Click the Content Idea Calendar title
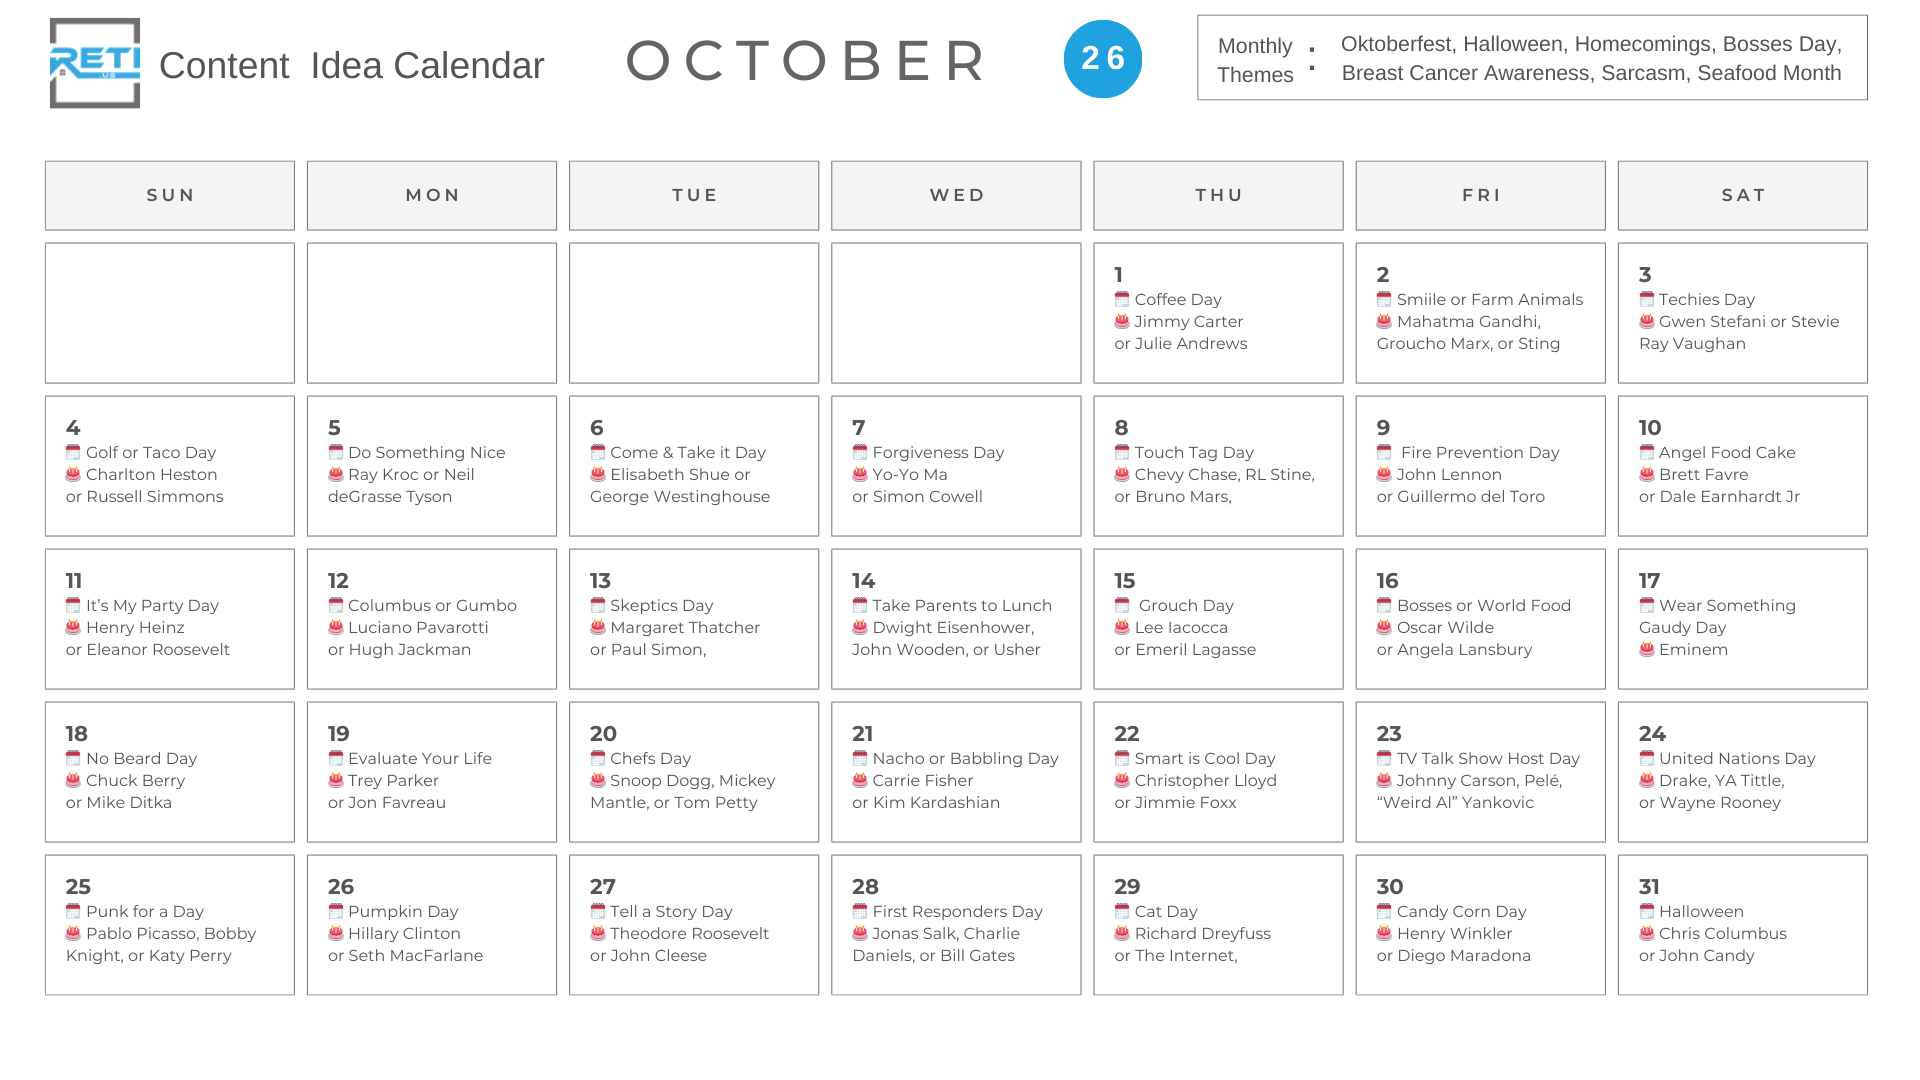This screenshot has width=1920, height=1080. [351, 66]
